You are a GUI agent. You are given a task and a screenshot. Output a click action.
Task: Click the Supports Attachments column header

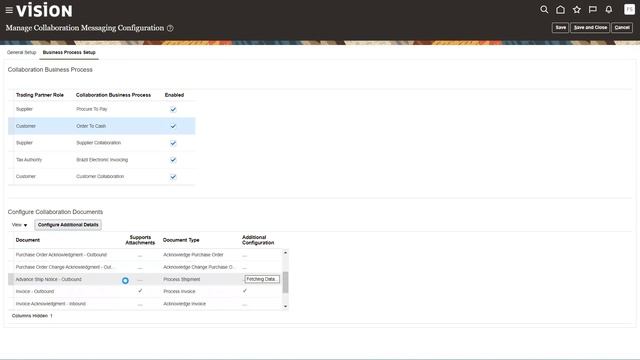140,240
